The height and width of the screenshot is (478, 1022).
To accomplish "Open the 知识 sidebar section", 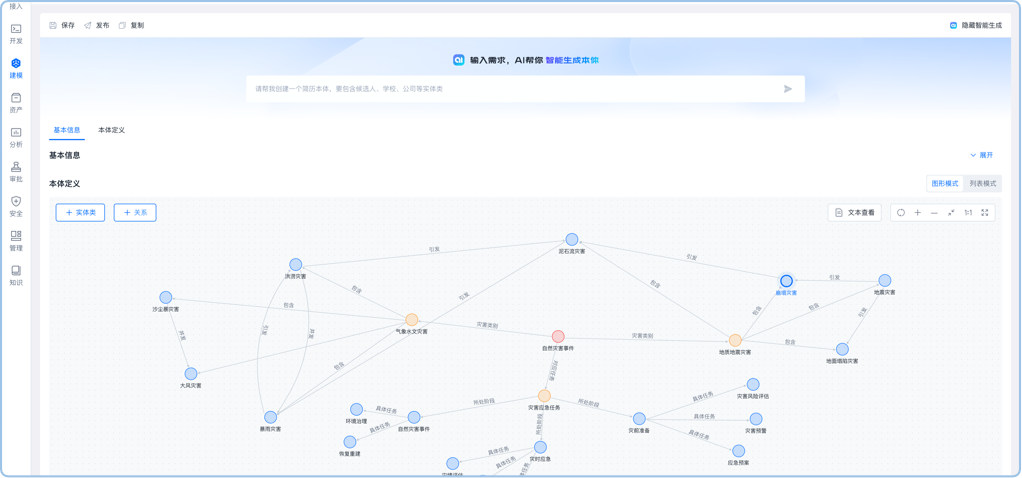I will [16, 275].
